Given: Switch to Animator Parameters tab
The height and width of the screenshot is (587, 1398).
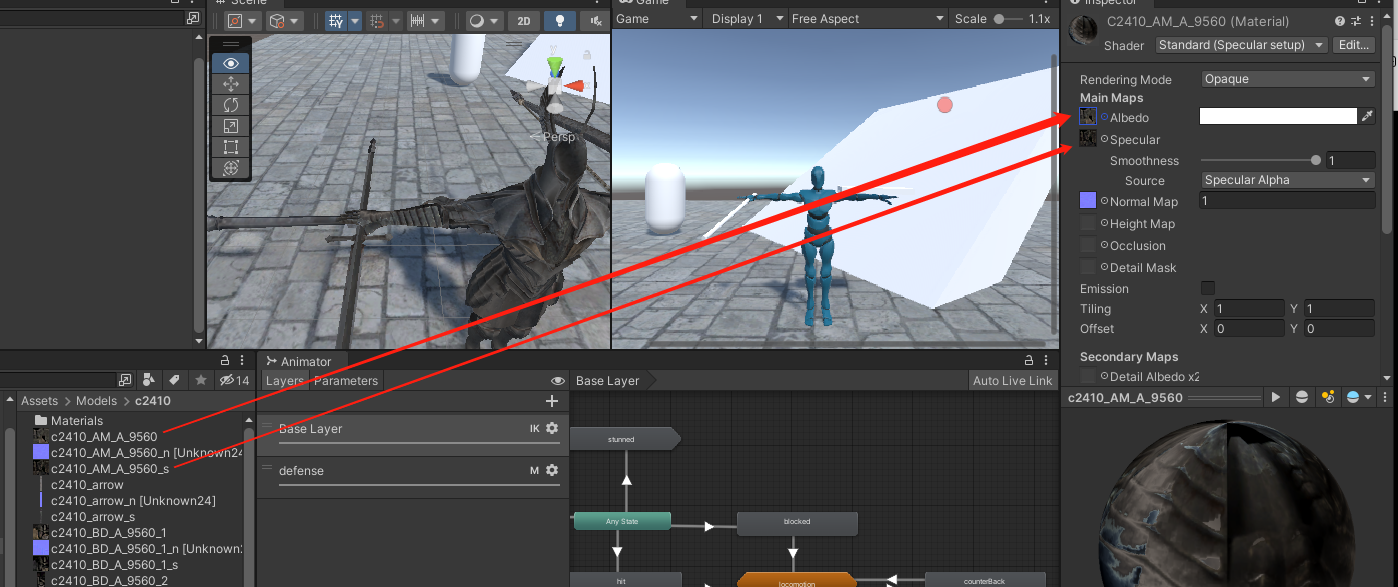Looking at the screenshot, I should [x=346, y=381].
